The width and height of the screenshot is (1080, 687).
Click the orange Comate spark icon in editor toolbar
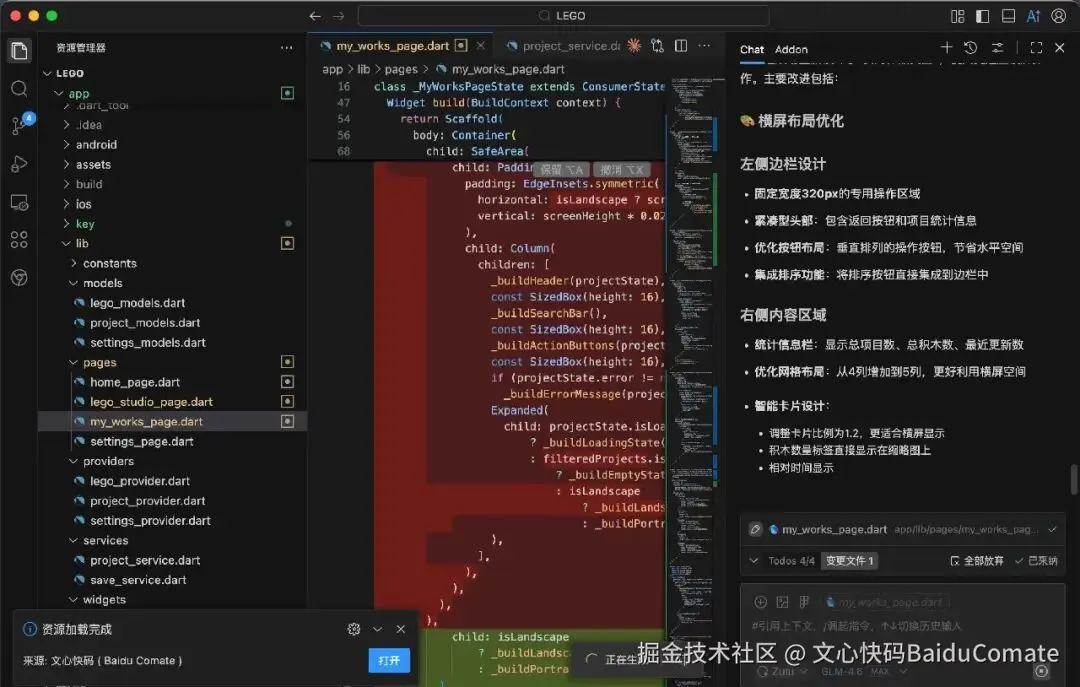[634, 45]
